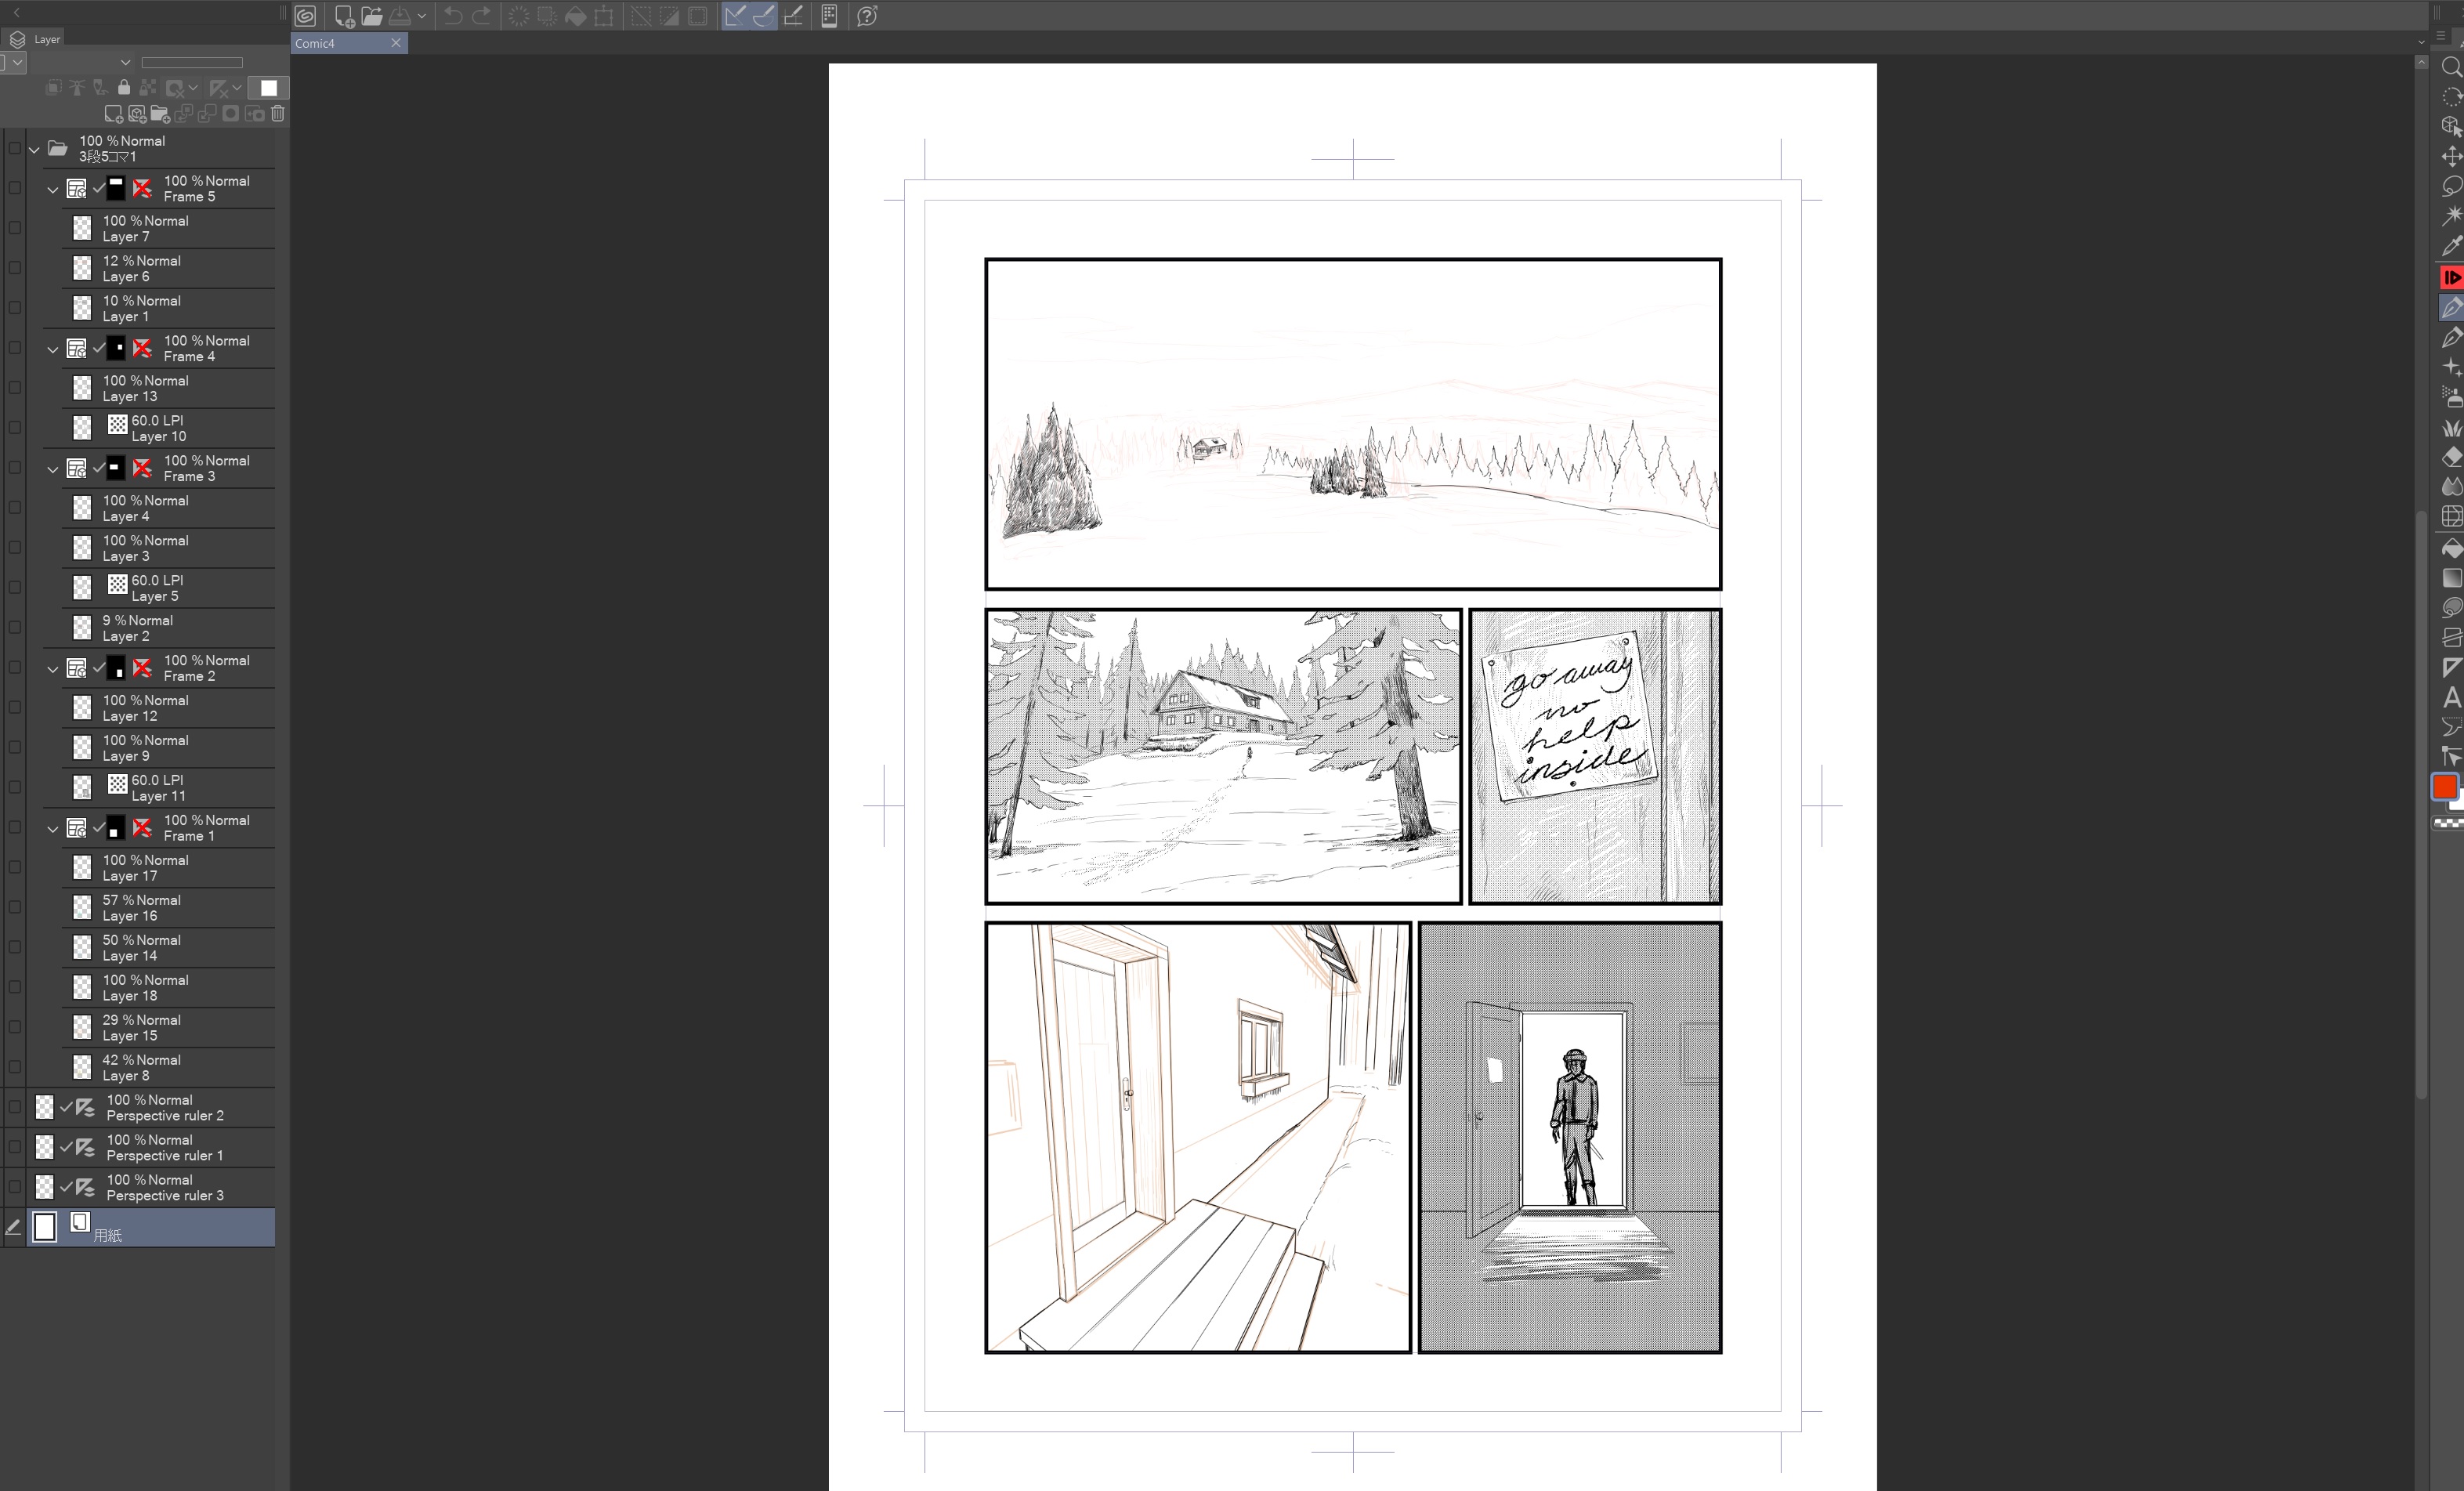Switch to the Layer palette tab
The image size is (2464, 1491).
pyautogui.click(x=36, y=39)
